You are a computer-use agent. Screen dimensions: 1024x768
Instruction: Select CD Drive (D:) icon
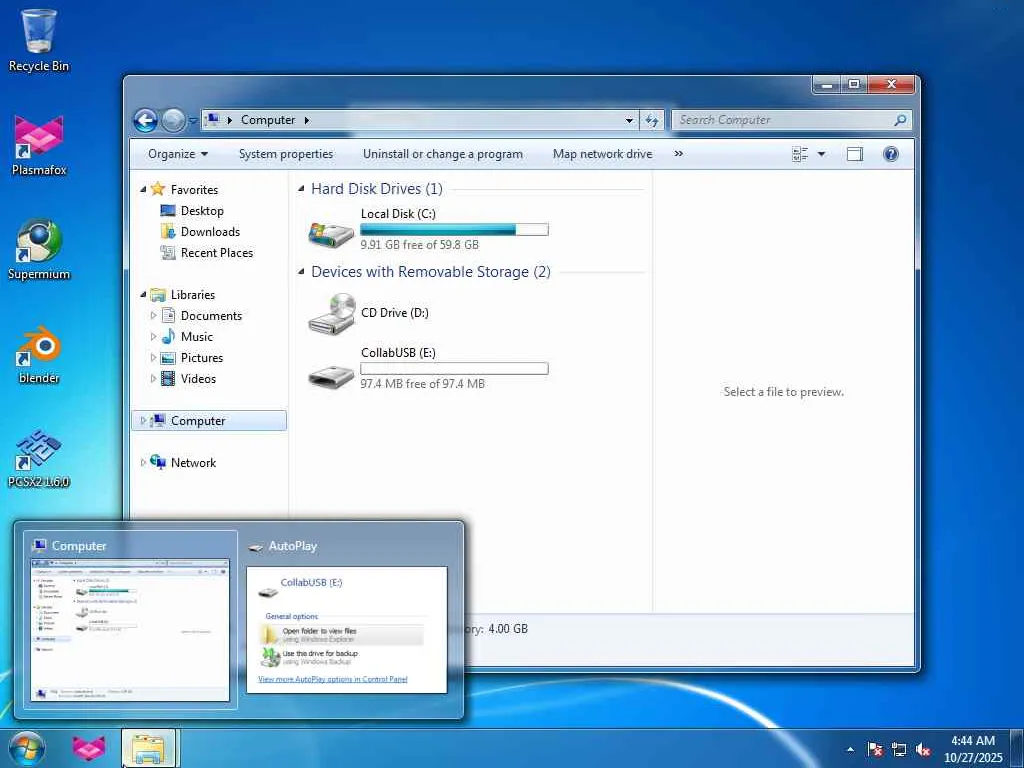[x=332, y=313]
